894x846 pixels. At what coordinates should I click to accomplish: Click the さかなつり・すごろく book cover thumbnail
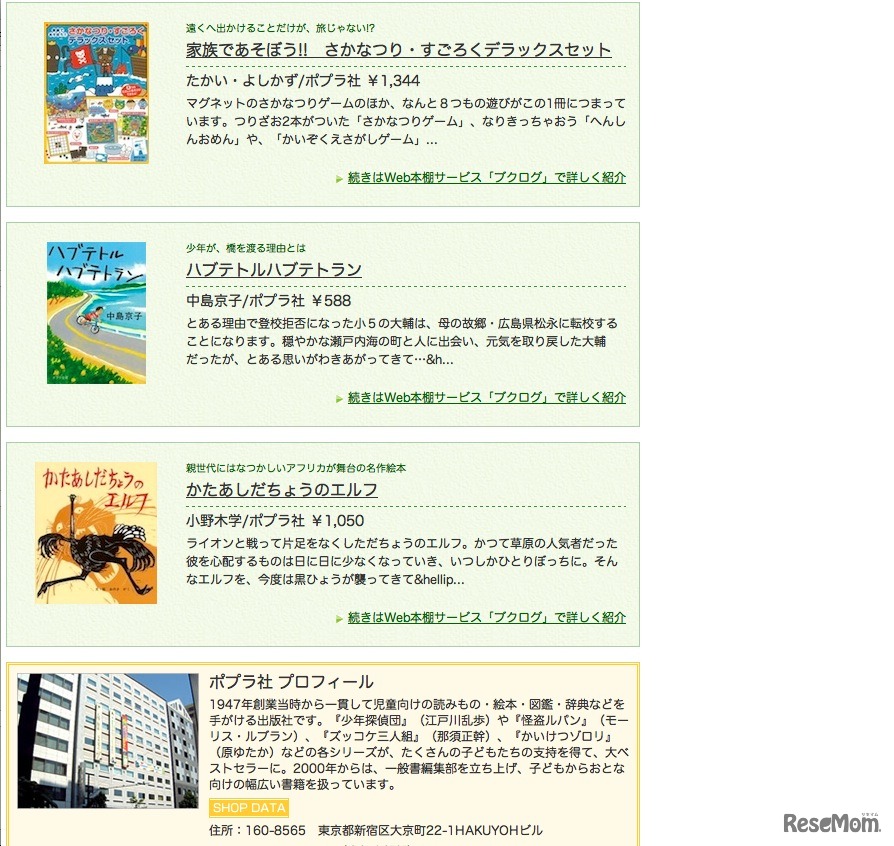point(96,93)
